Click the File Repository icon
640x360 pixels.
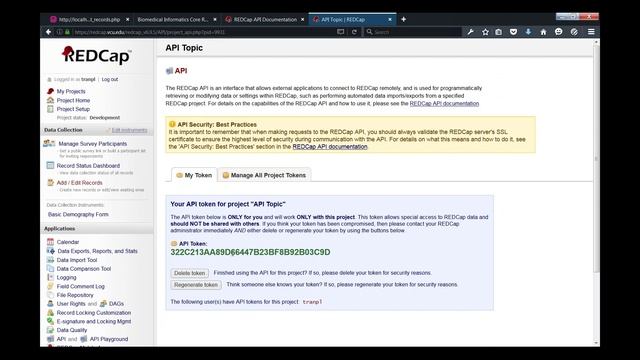coord(50,295)
